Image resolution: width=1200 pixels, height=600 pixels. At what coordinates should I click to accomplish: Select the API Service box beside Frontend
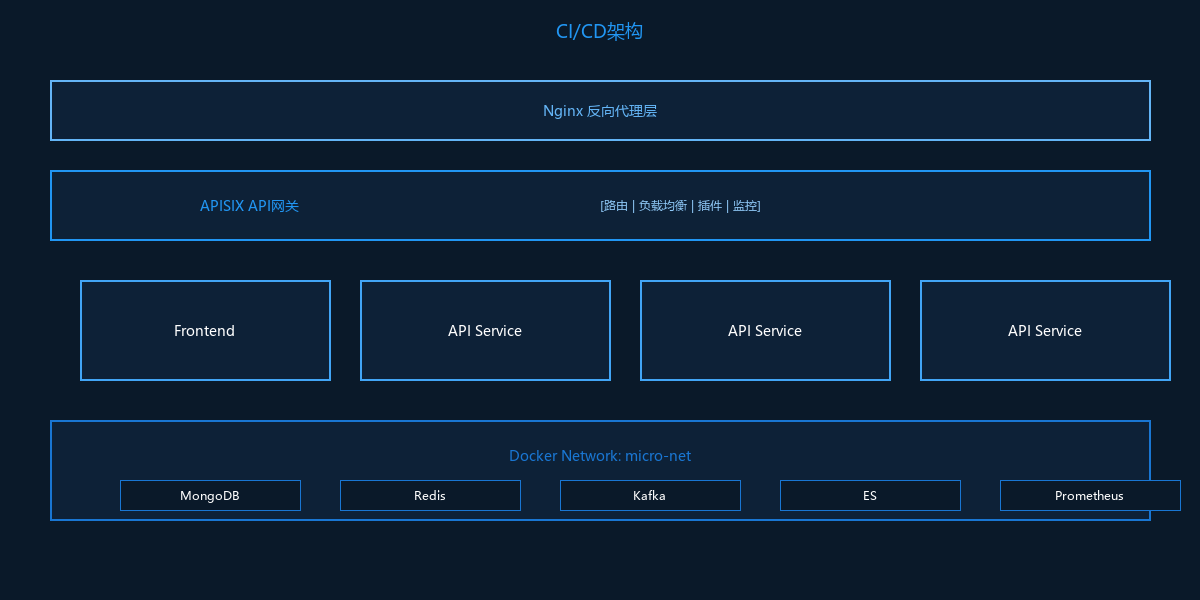tap(485, 330)
